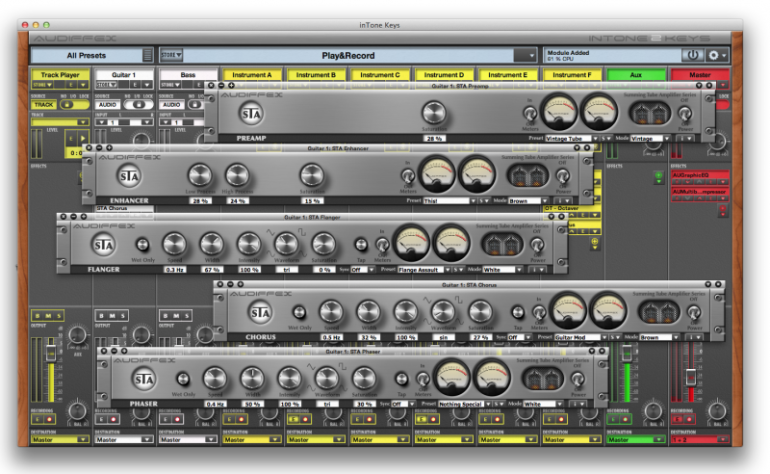This screenshot has width=770, height=474.
Task: Toggle the Wet Only switch on Flanger
Action: (141, 245)
